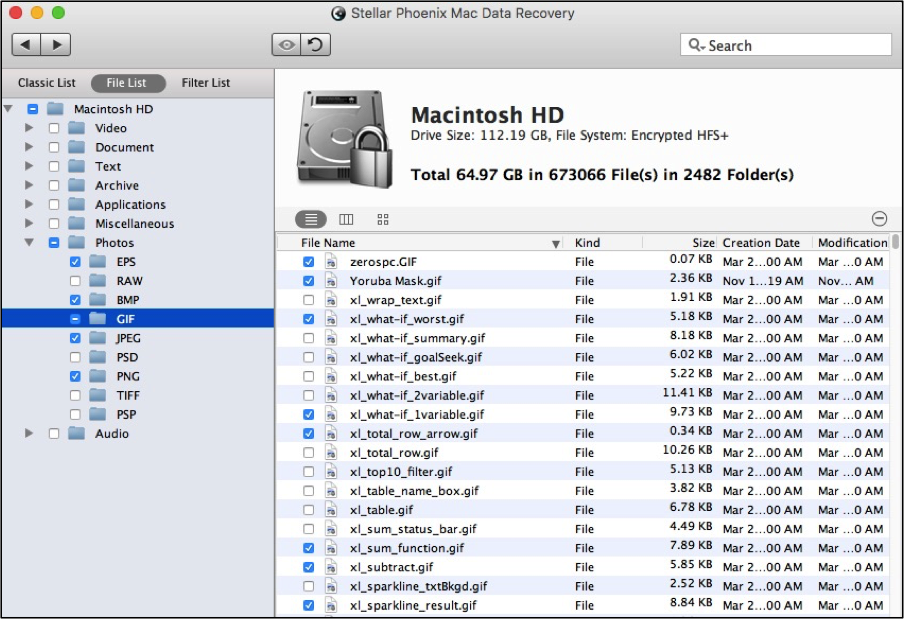Click the Document folder icon
Viewport: 904px width, 619px height.
[77, 147]
